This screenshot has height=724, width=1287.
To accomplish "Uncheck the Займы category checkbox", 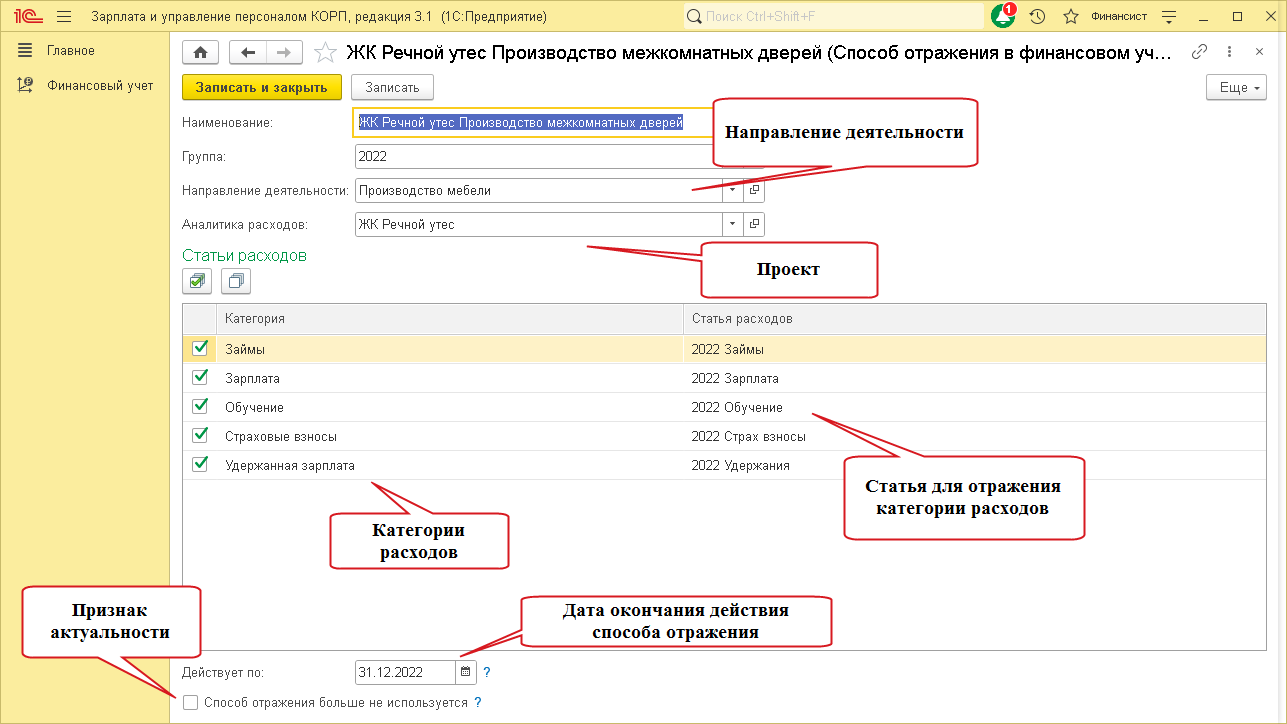I will tap(200, 349).
